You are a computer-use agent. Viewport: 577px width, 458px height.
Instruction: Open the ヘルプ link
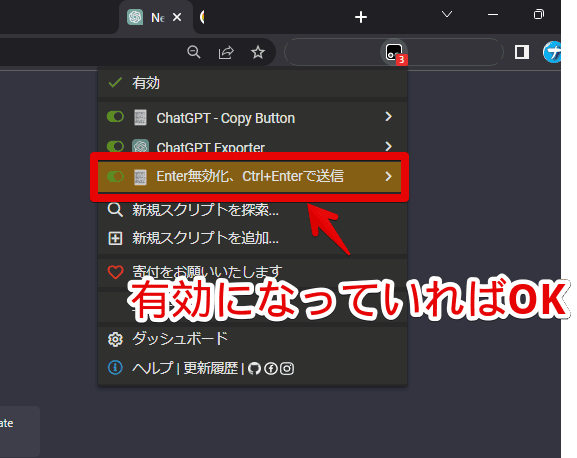pyautogui.click(x=152, y=368)
